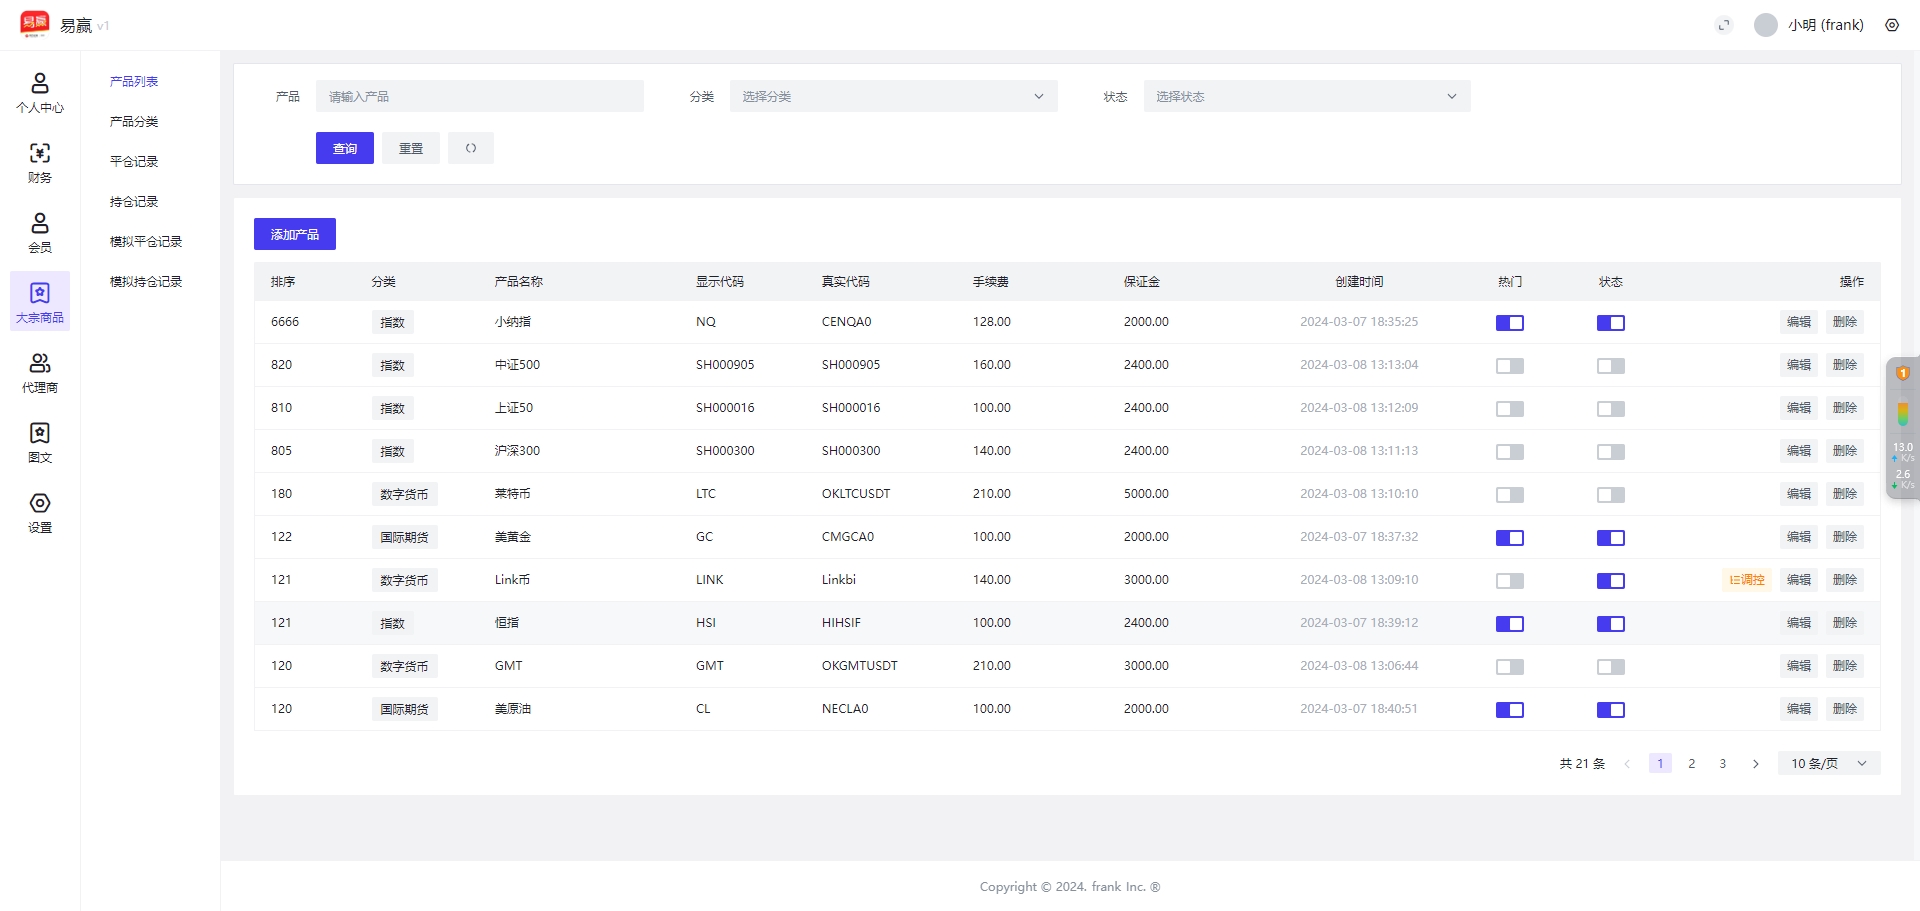Image resolution: width=1920 pixels, height=911 pixels.
Task: Click 编辑 for 美原油 row
Action: (x=1799, y=709)
